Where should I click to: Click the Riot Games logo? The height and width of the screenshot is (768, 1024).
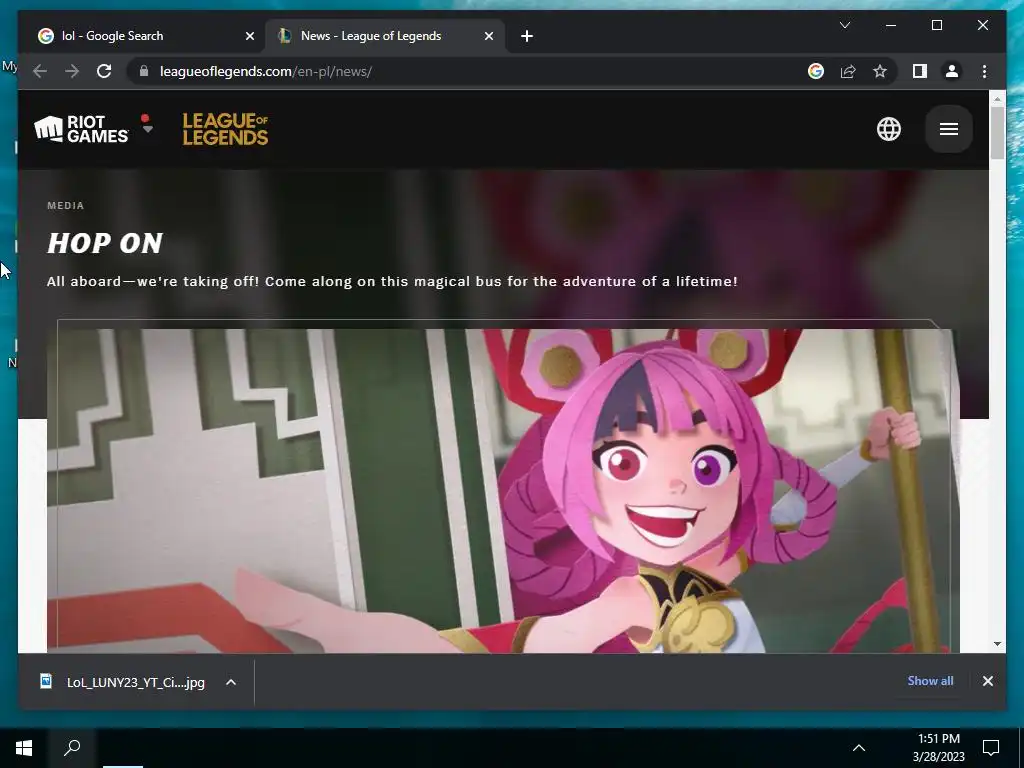[82, 129]
